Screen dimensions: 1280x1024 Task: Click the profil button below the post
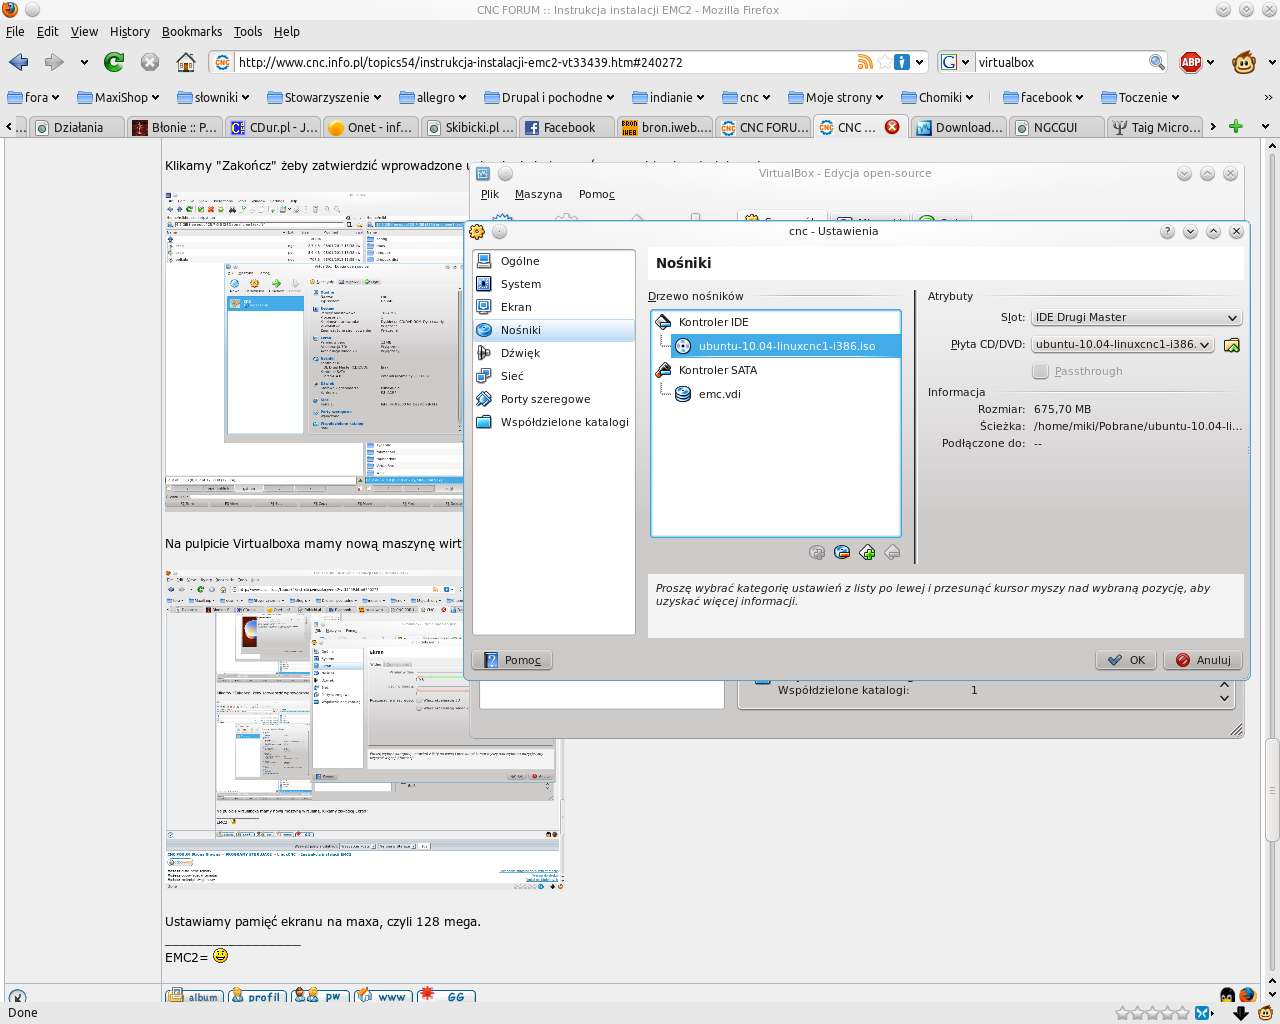258,996
